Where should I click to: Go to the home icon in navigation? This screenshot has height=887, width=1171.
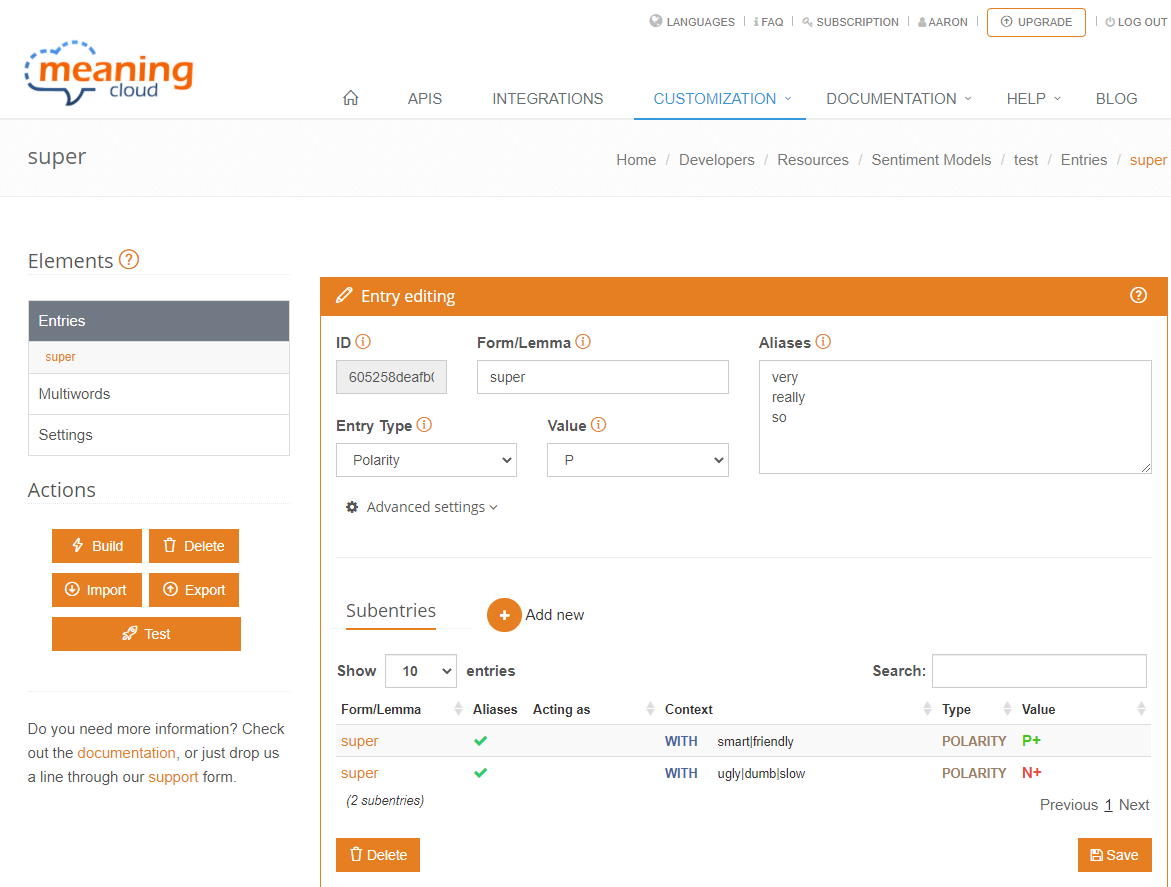click(x=350, y=98)
